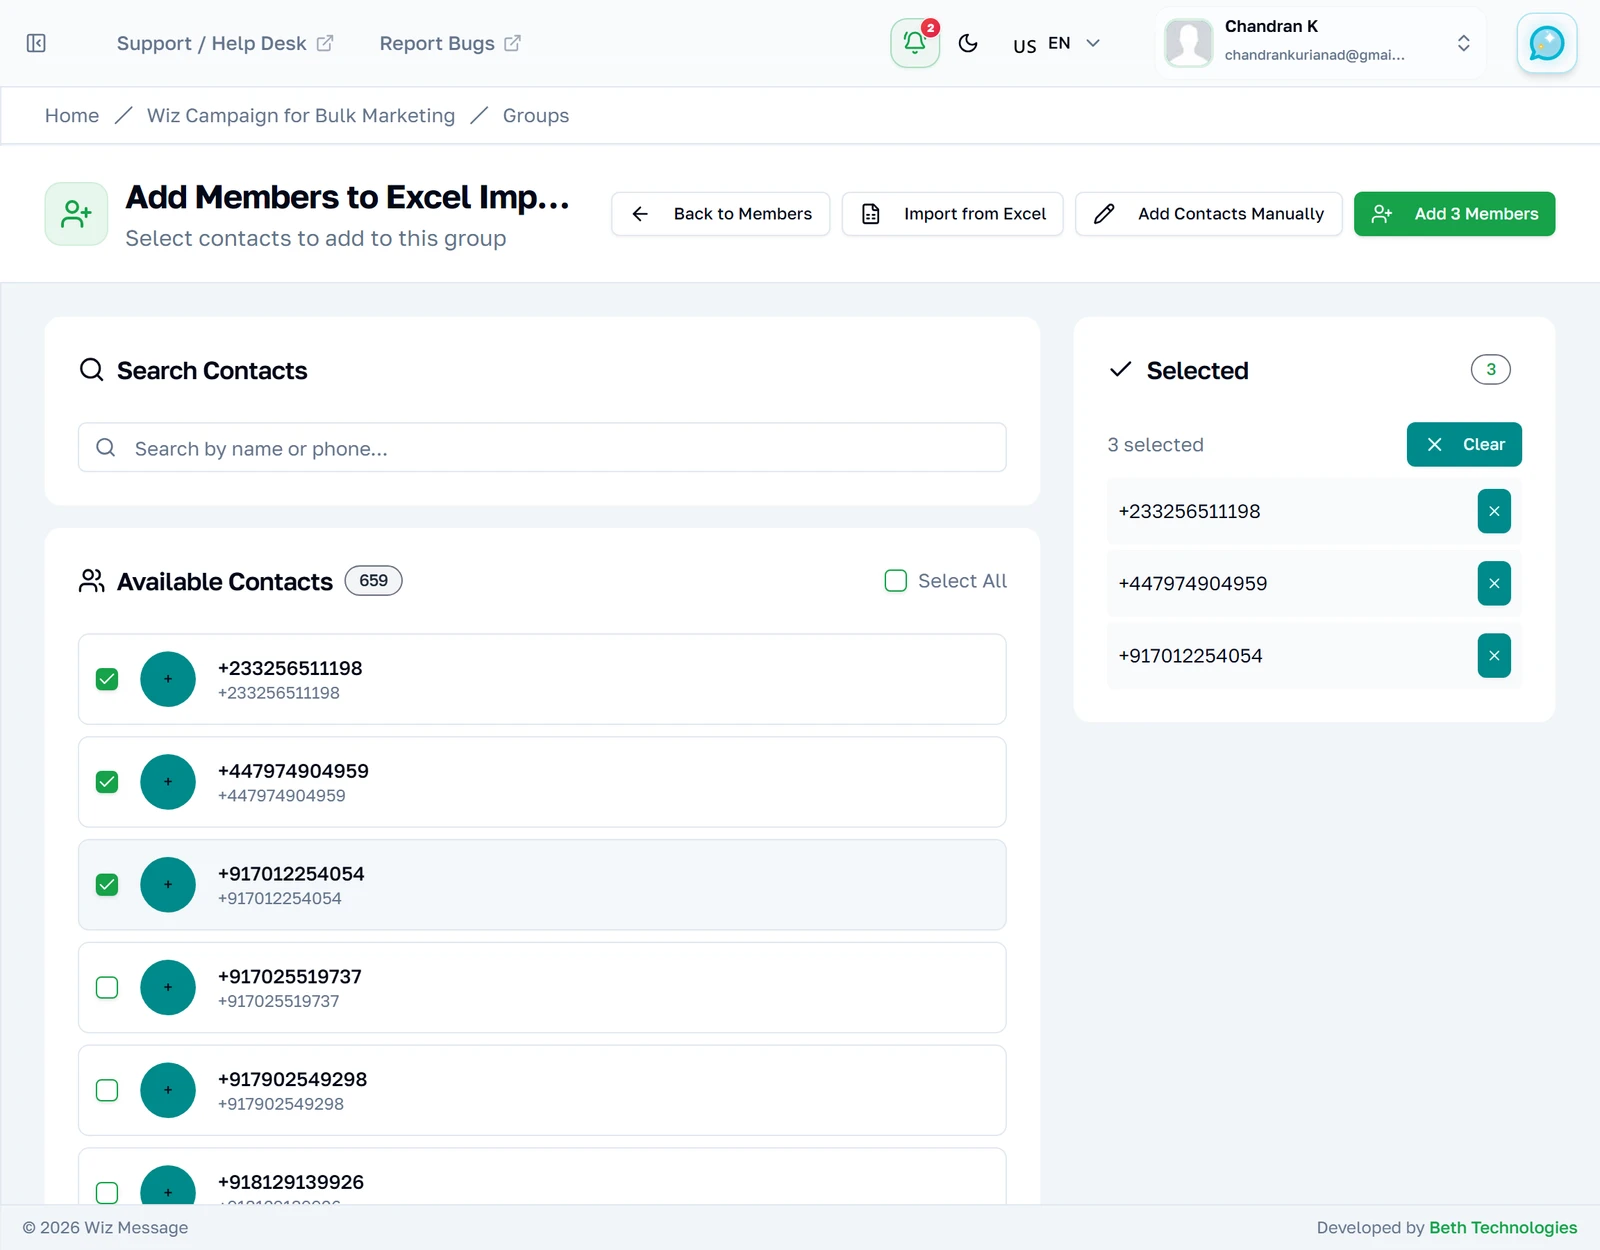Click avatar of contact +447974904959

168,782
